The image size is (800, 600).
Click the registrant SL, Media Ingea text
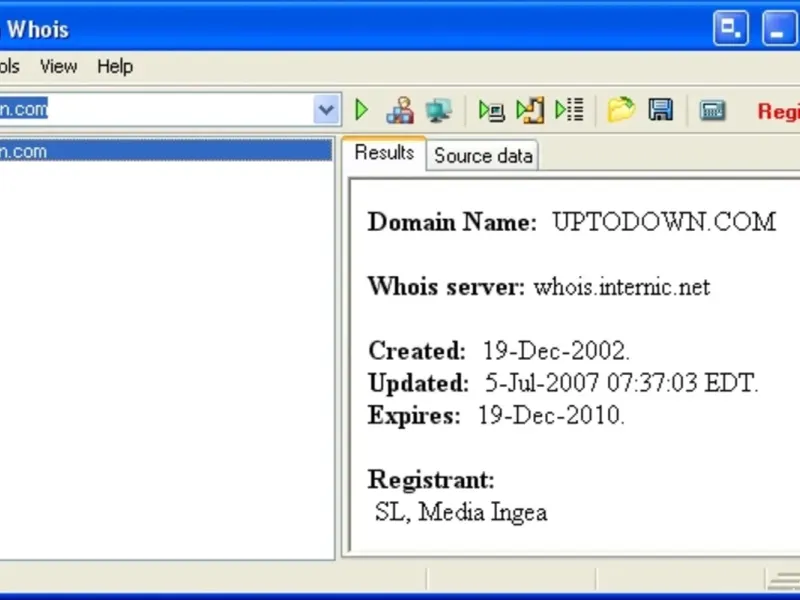(461, 512)
